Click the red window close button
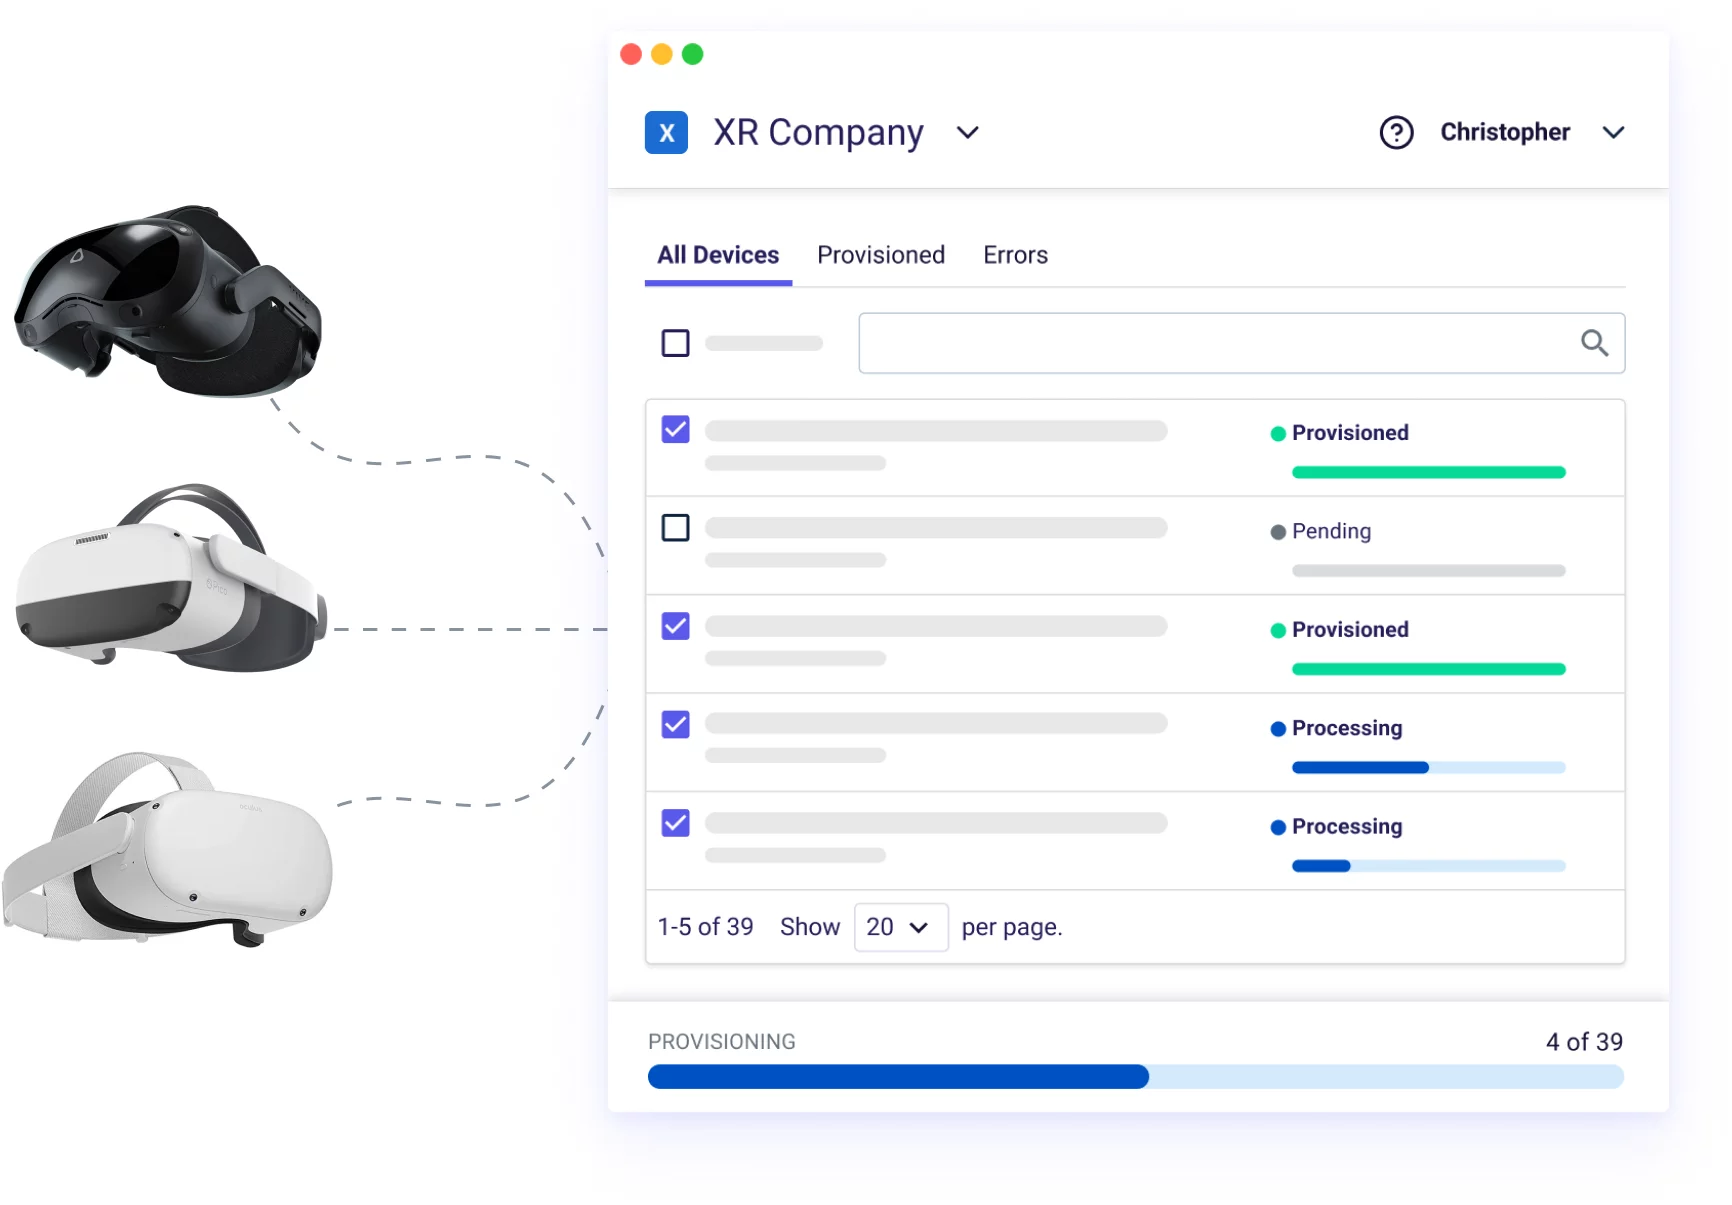1732x1205 pixels. coord(631,54)
